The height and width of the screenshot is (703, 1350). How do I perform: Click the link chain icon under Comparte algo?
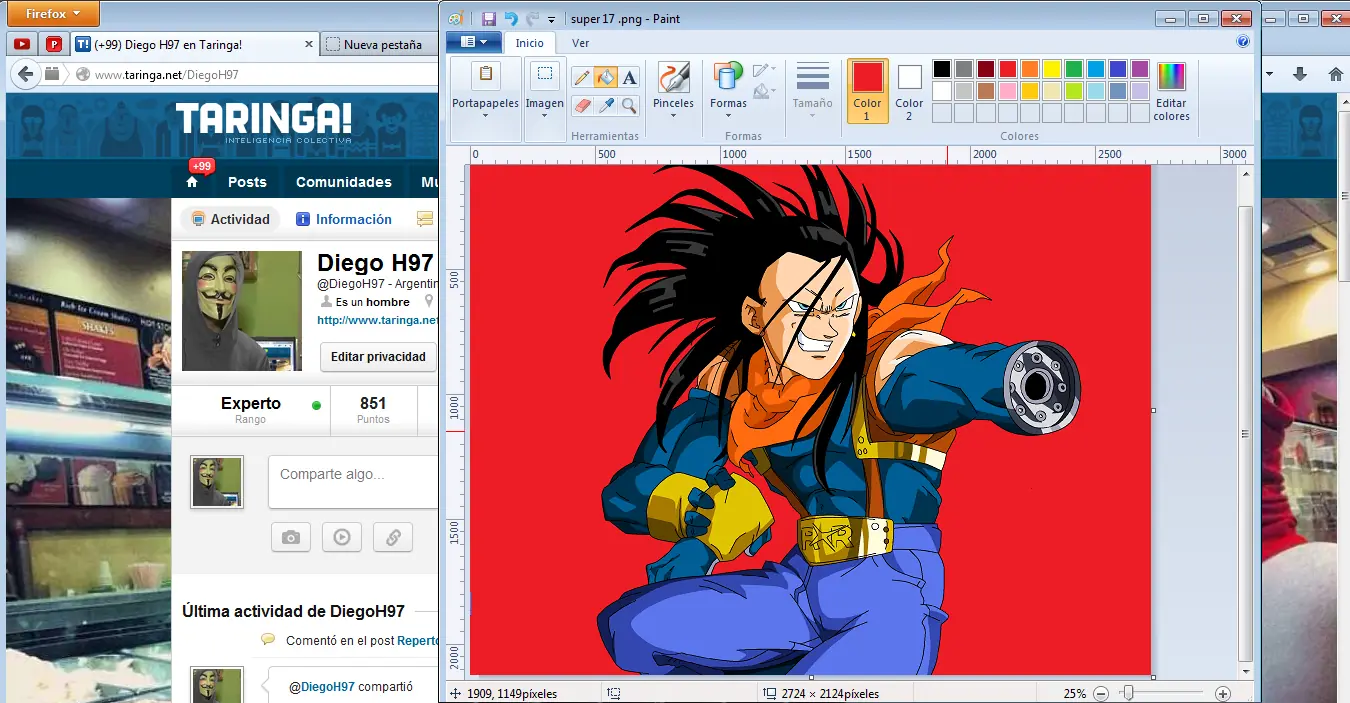pyautogui.click(x=393, y=537)
